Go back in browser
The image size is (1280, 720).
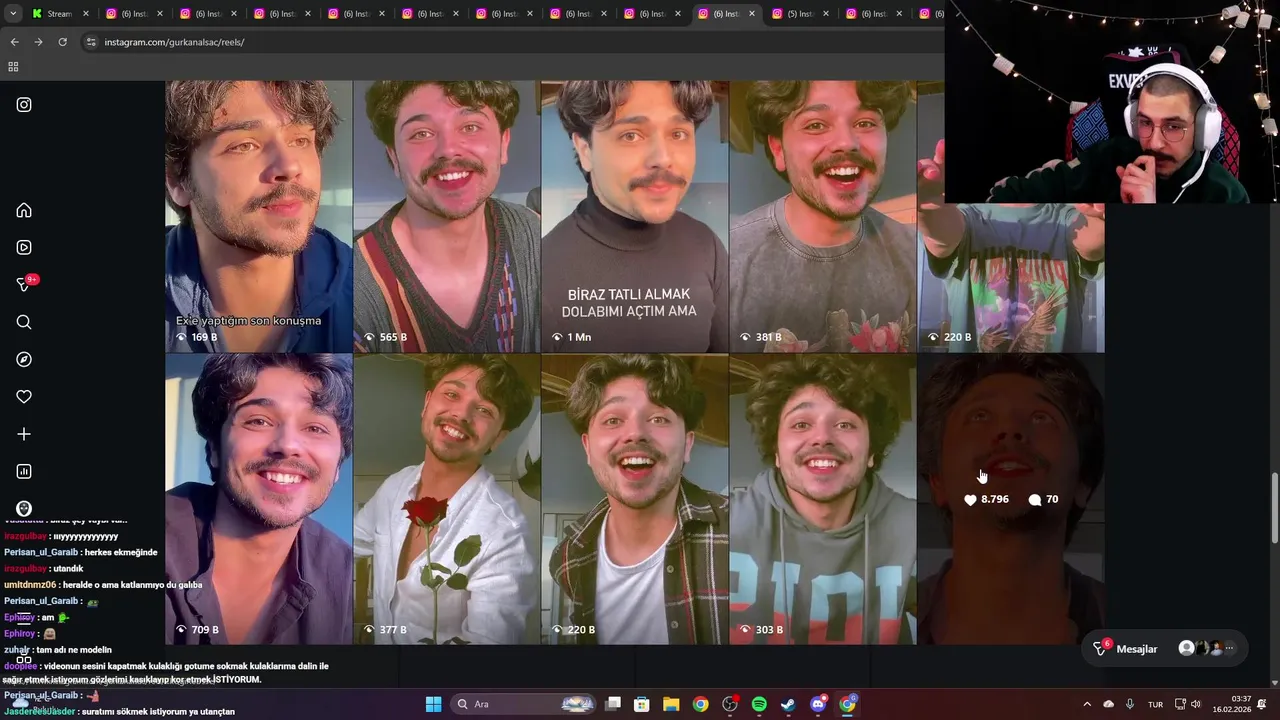click(x=14, y=42)
